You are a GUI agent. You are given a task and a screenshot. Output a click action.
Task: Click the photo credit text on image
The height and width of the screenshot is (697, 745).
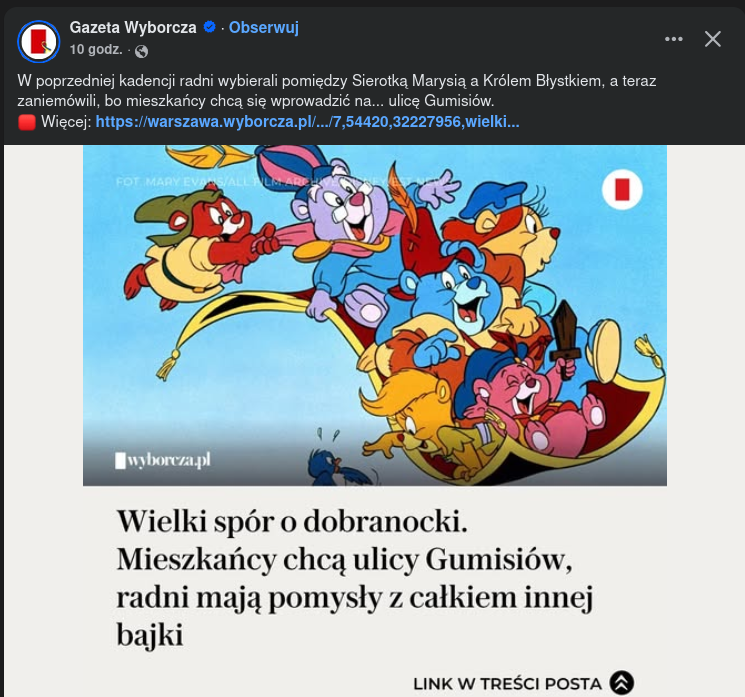click(x=280, y=181)
